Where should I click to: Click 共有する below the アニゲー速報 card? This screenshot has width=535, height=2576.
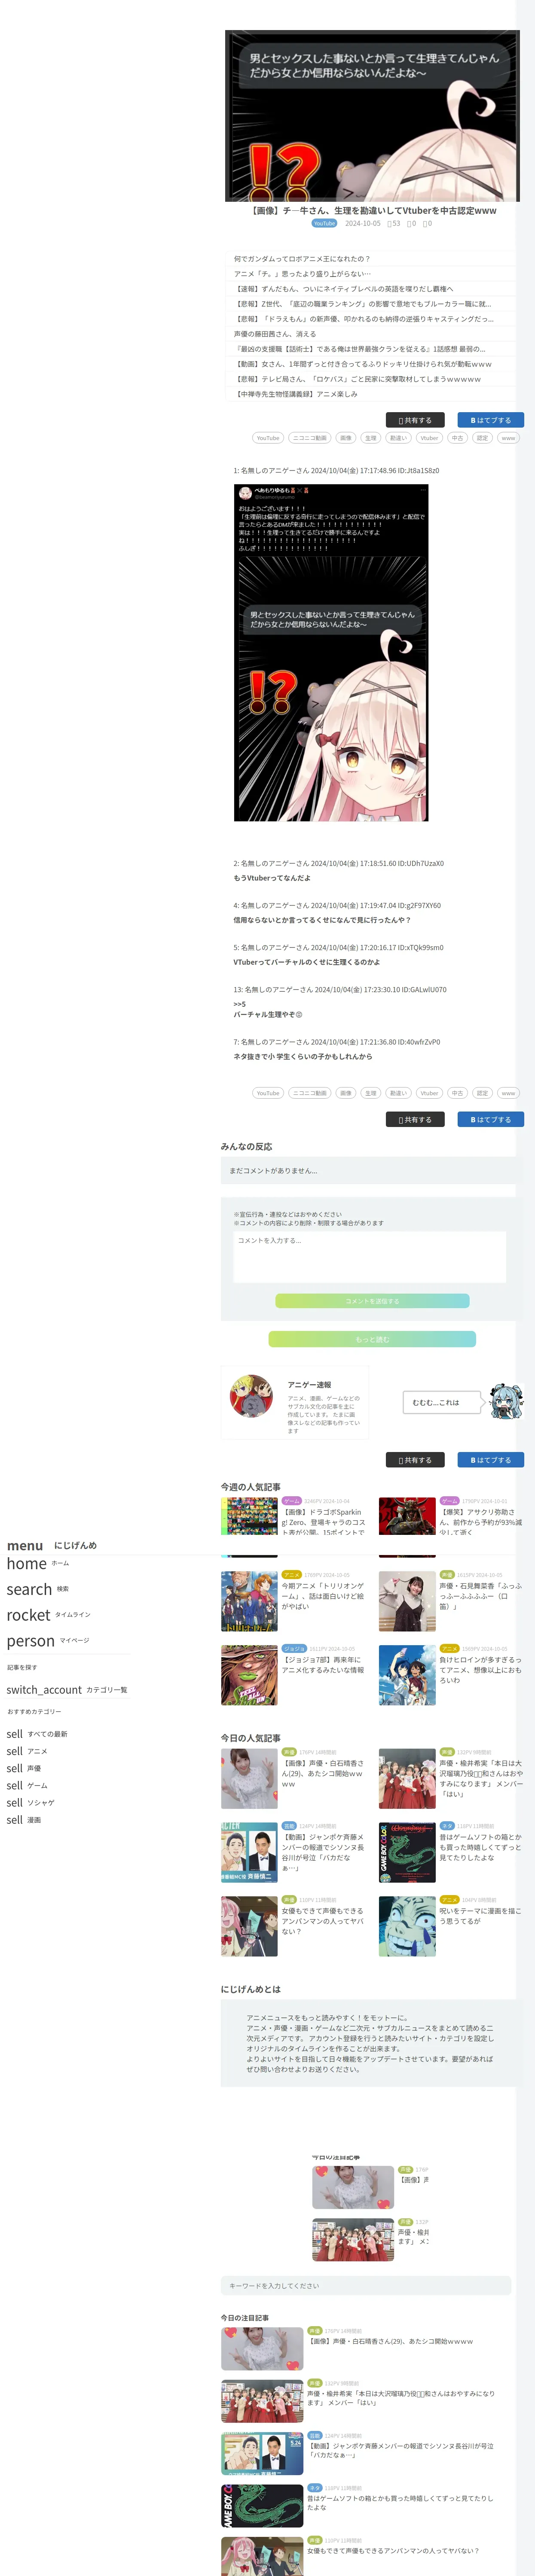point(415,1460)
